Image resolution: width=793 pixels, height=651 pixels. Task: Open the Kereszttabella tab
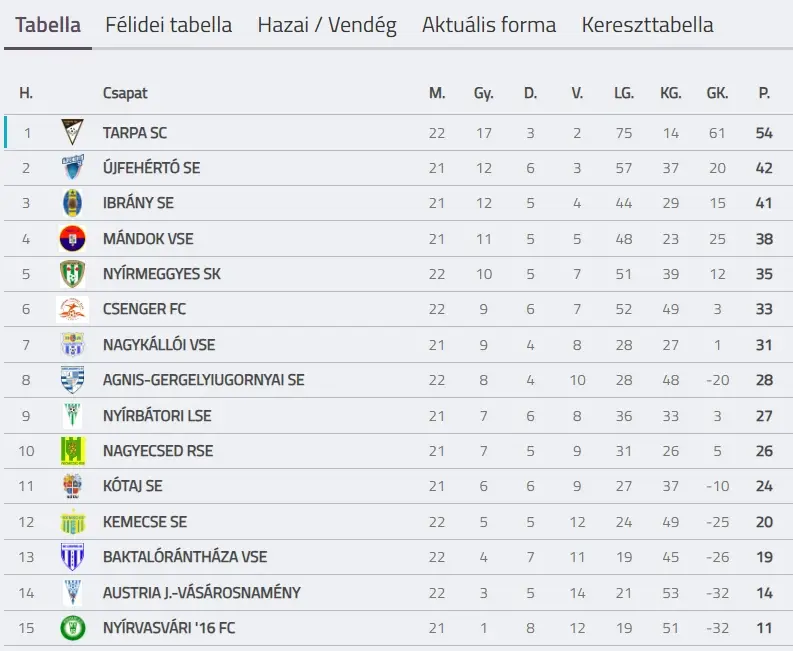pyautogui.click(x=647, y=24)
